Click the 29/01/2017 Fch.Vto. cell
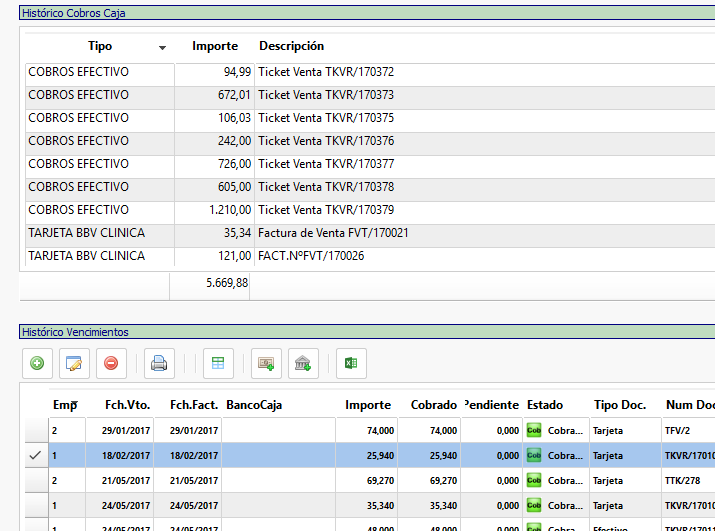 tap(120, 431)
